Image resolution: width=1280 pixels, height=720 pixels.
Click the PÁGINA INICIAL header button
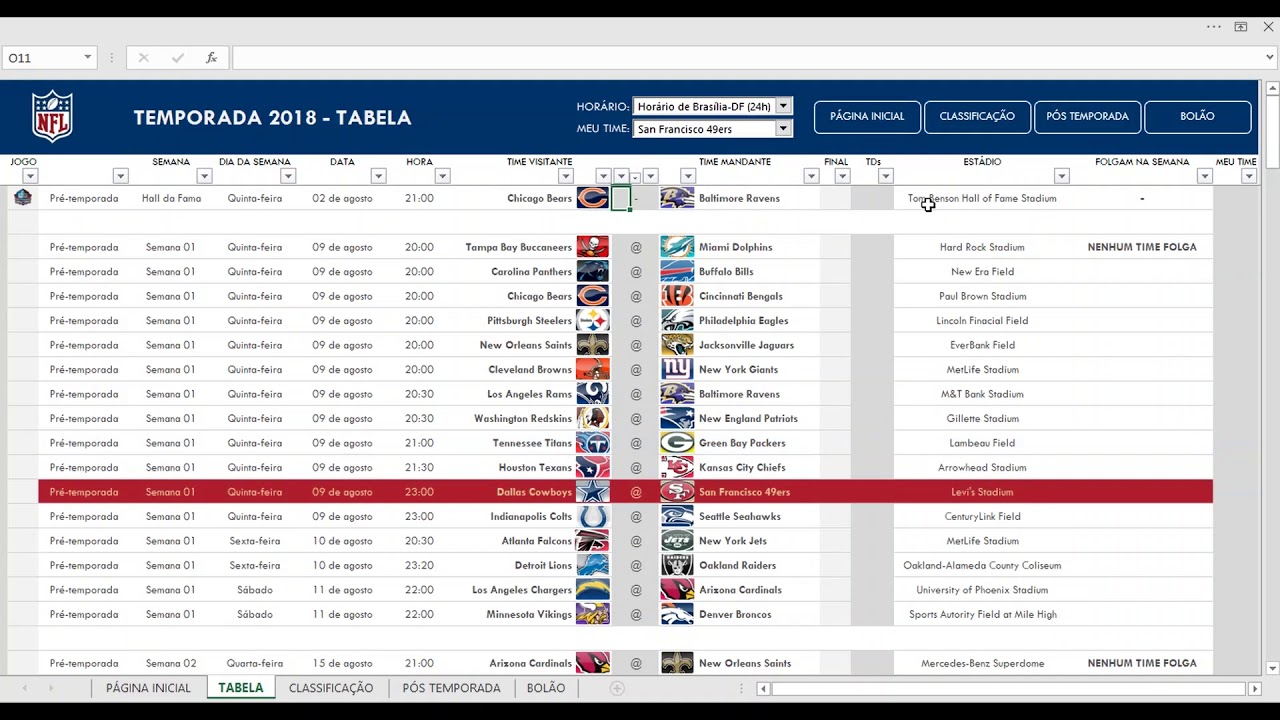pyautogui.click(x=867, y=116)
